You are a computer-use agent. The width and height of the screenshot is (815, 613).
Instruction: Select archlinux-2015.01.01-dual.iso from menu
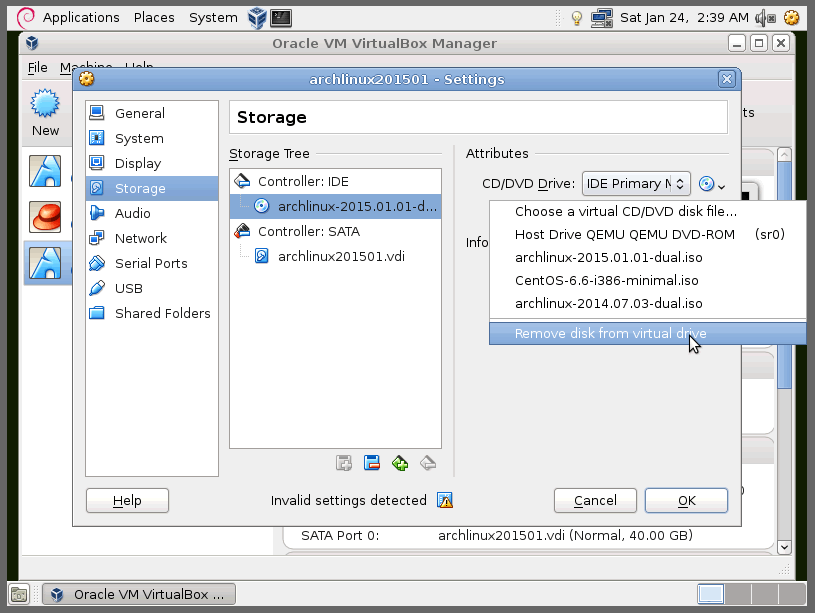coord(648,257)
